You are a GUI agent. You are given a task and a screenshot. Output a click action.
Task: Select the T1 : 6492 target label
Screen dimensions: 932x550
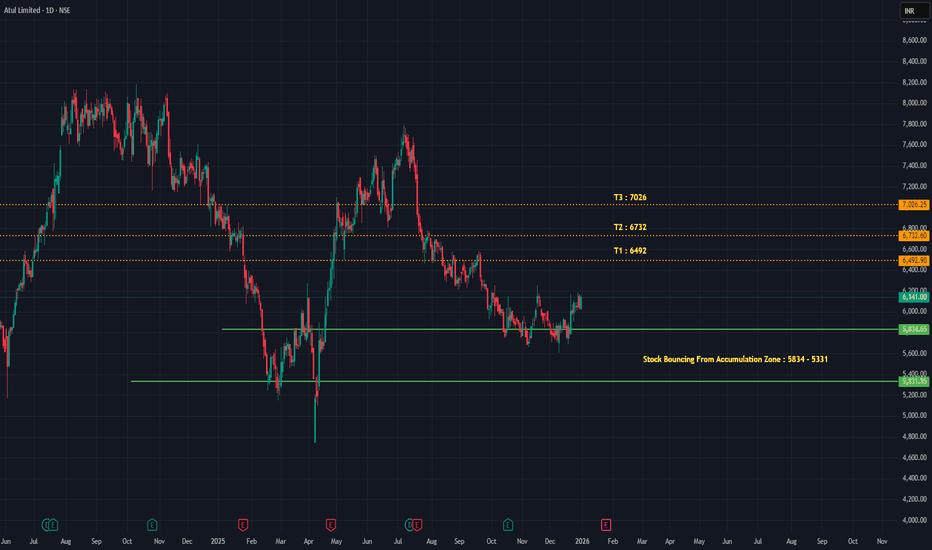point(630,250)
